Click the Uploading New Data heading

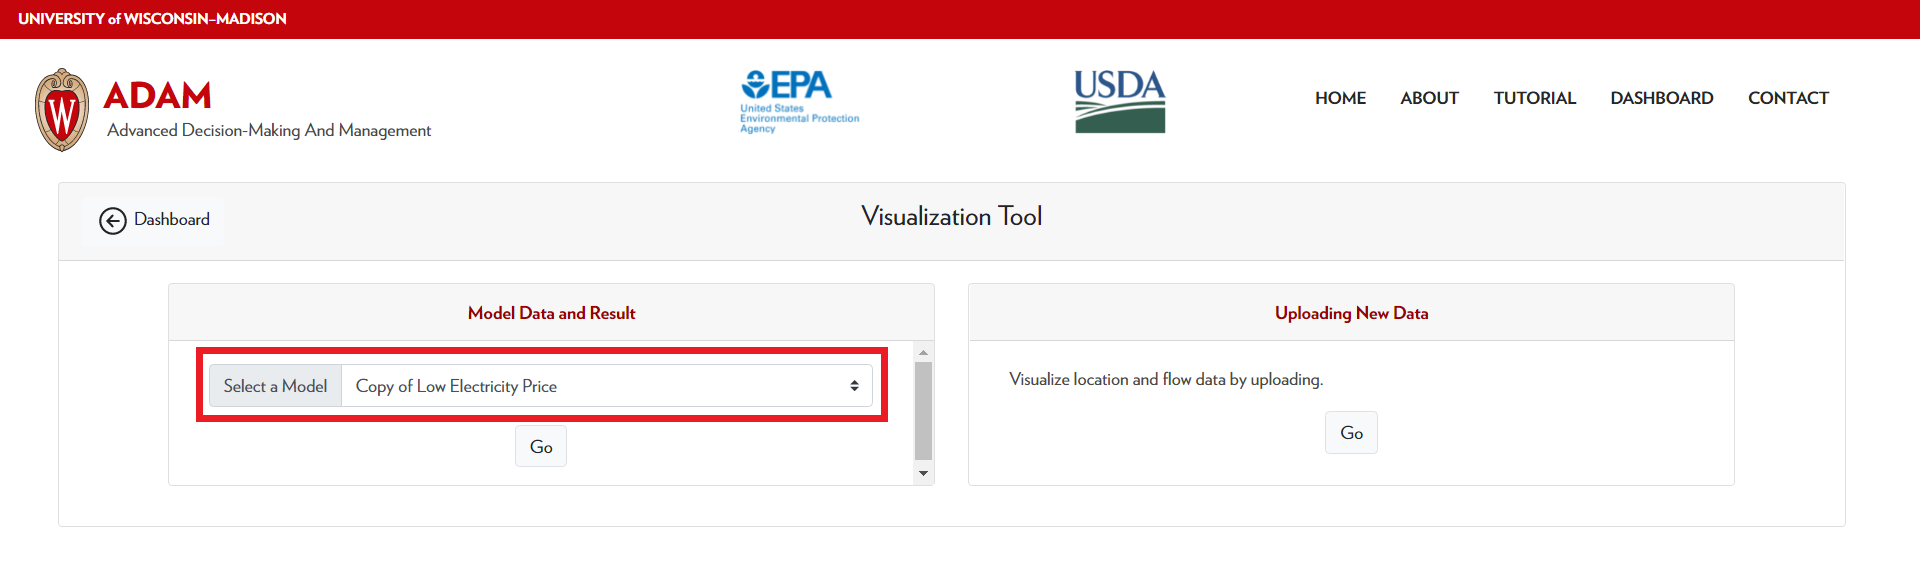click(1351, 313)
